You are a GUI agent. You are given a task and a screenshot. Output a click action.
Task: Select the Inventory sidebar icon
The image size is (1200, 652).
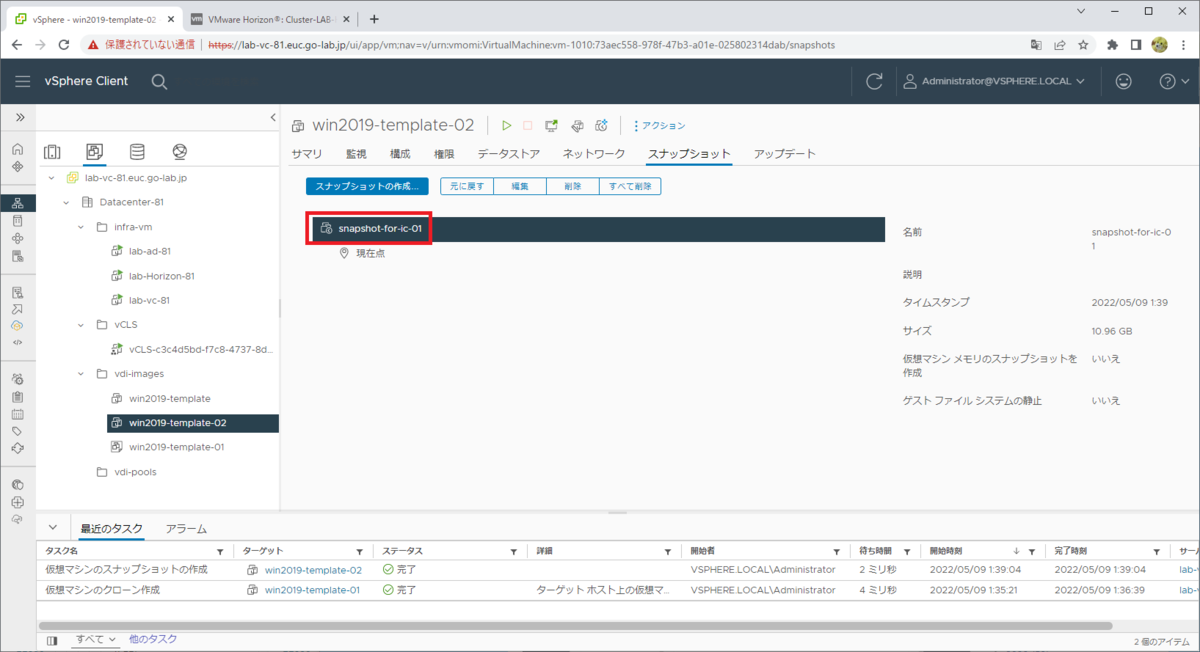17,203
